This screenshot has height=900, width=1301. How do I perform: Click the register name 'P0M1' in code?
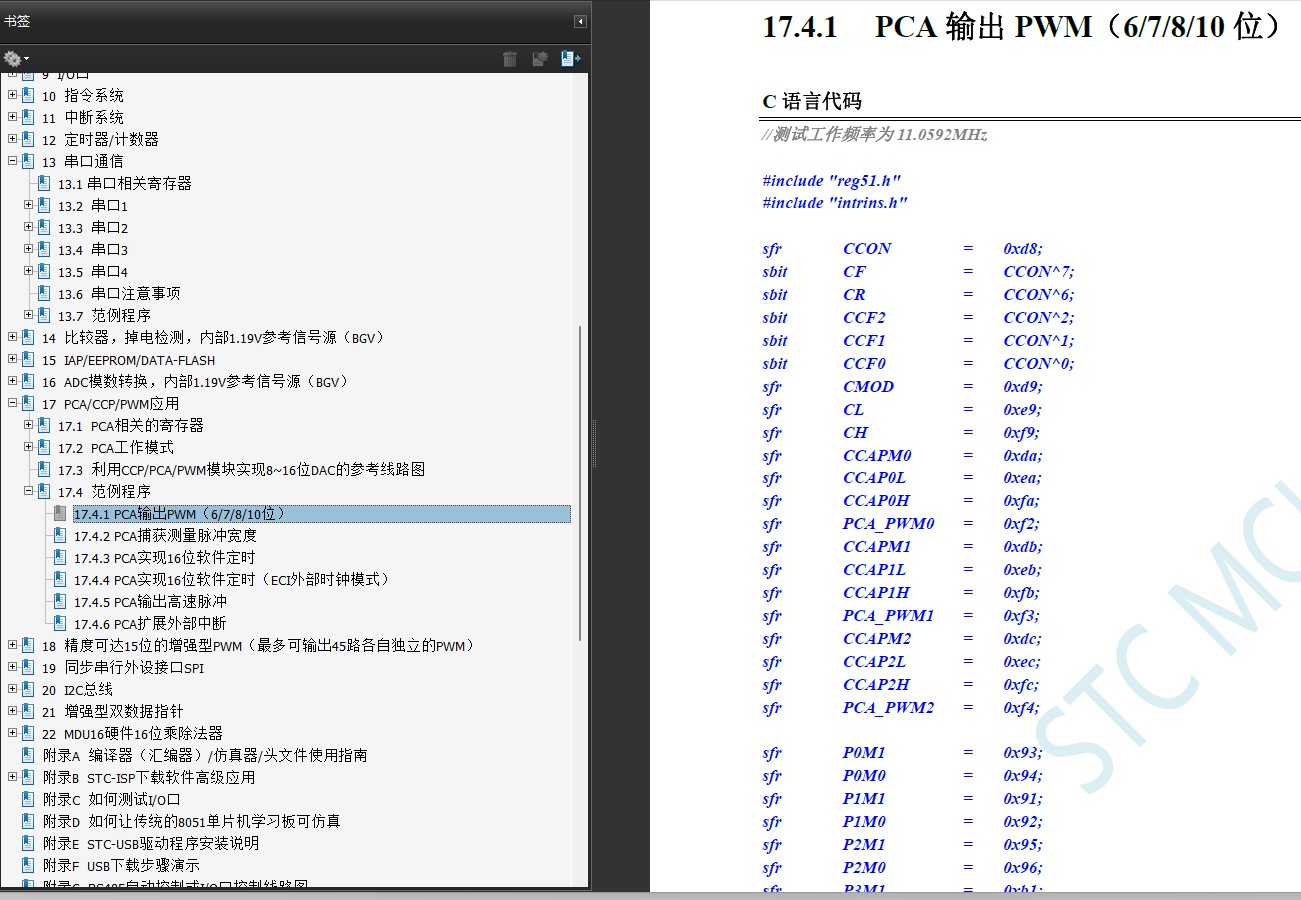point(864,753)
